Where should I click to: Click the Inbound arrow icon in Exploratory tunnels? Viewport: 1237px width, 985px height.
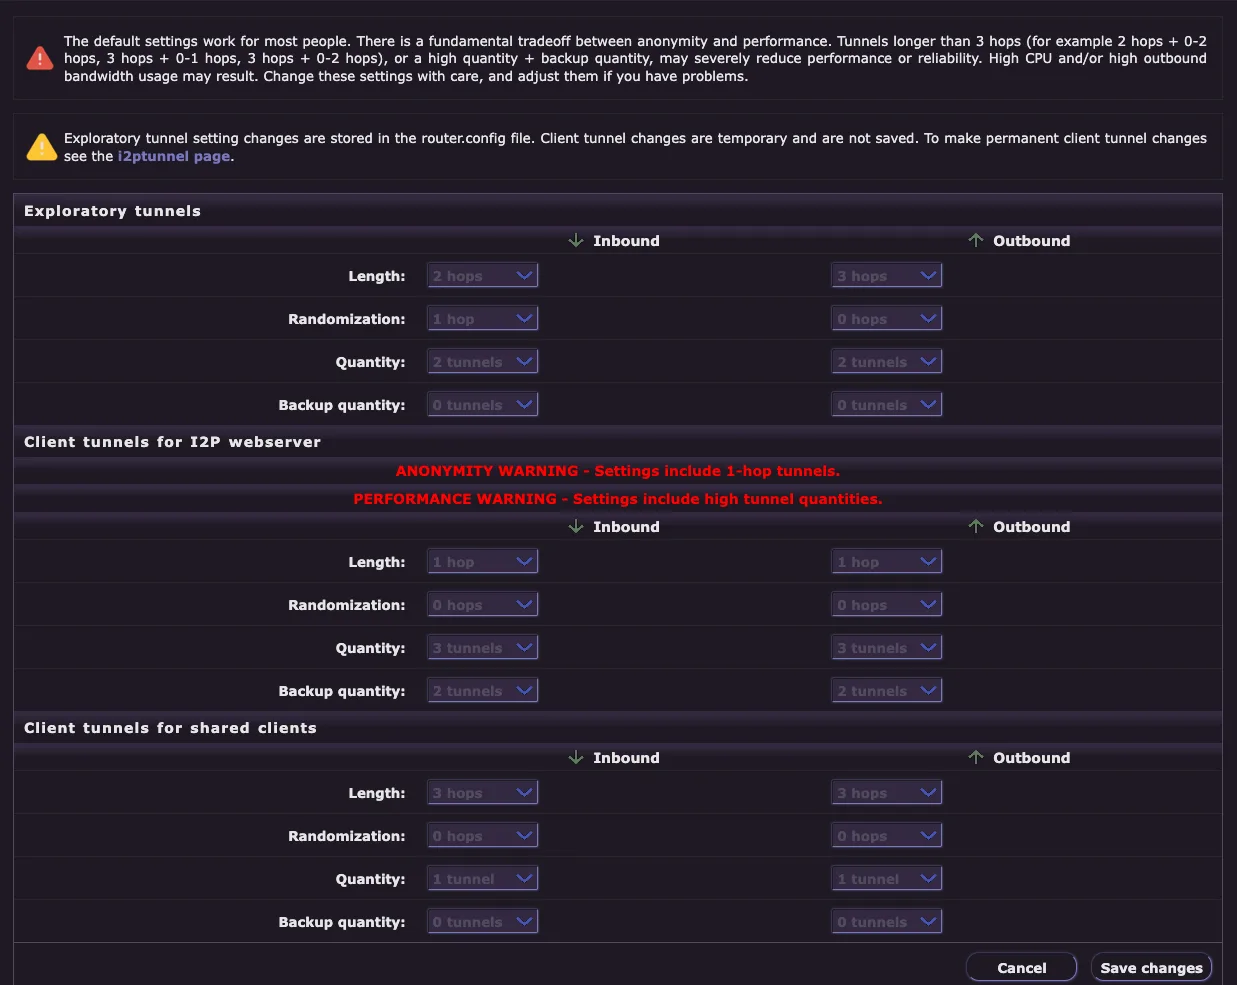click(576, 240)
